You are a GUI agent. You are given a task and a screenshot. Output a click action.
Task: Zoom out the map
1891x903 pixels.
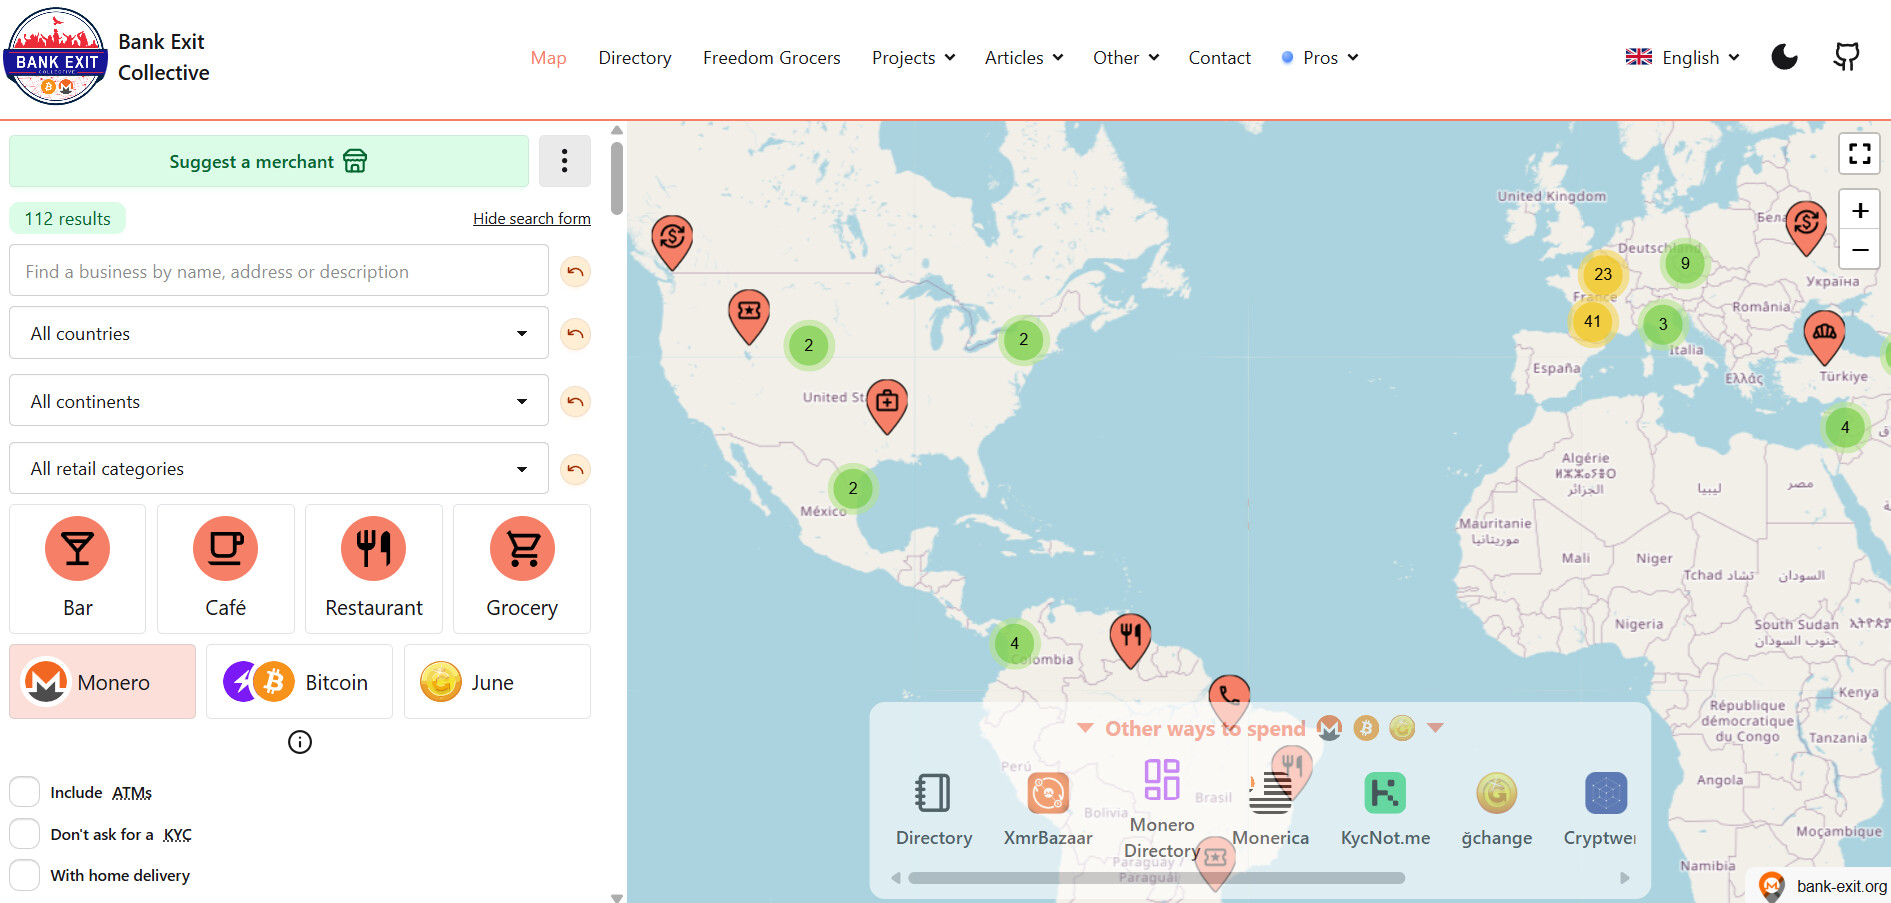1859,249
